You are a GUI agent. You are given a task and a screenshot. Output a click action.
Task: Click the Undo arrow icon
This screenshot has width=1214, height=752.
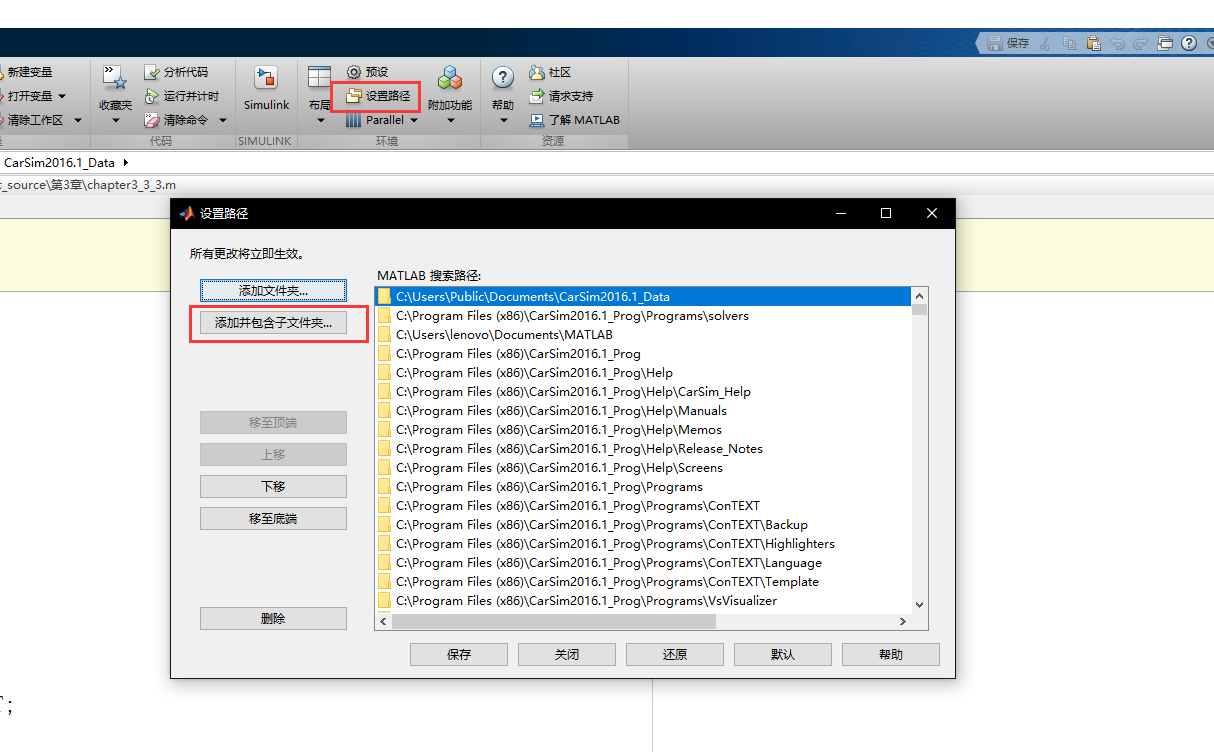click(1118, 43)
